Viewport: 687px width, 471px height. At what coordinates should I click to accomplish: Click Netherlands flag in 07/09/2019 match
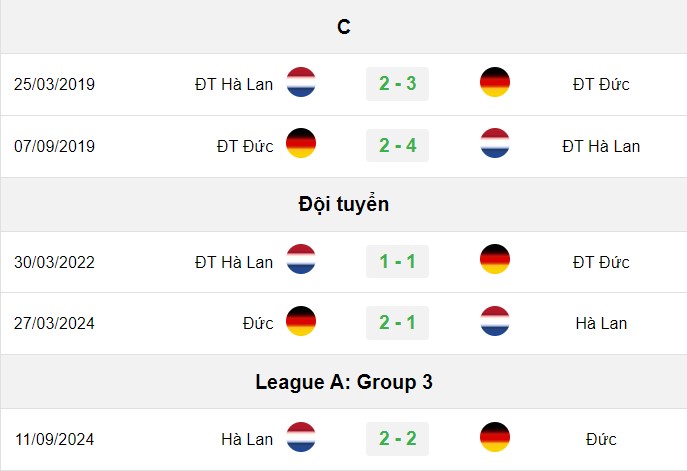[495, 143]
